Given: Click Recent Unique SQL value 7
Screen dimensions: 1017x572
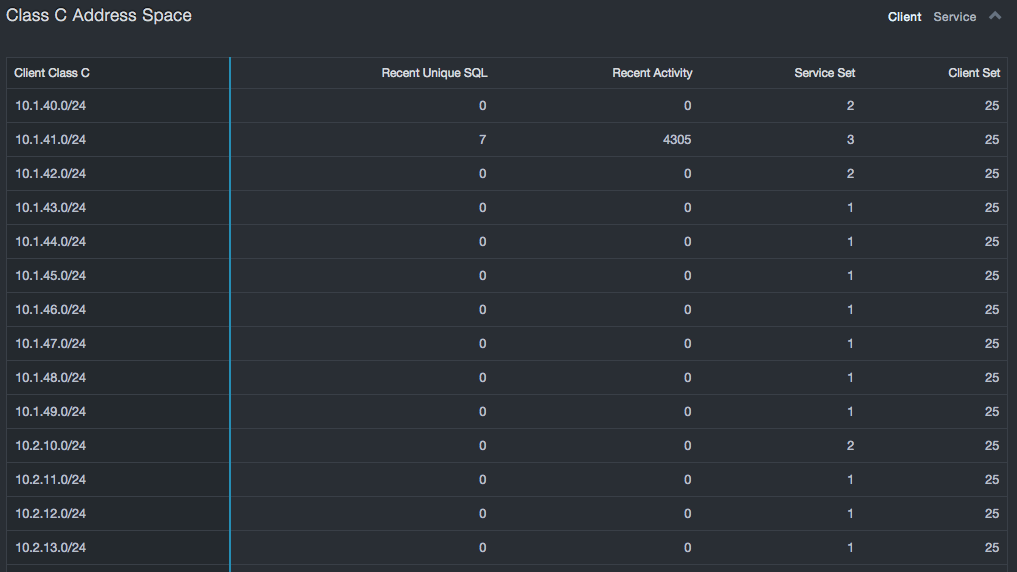Looking at the screenshot, I should (482, 140).
